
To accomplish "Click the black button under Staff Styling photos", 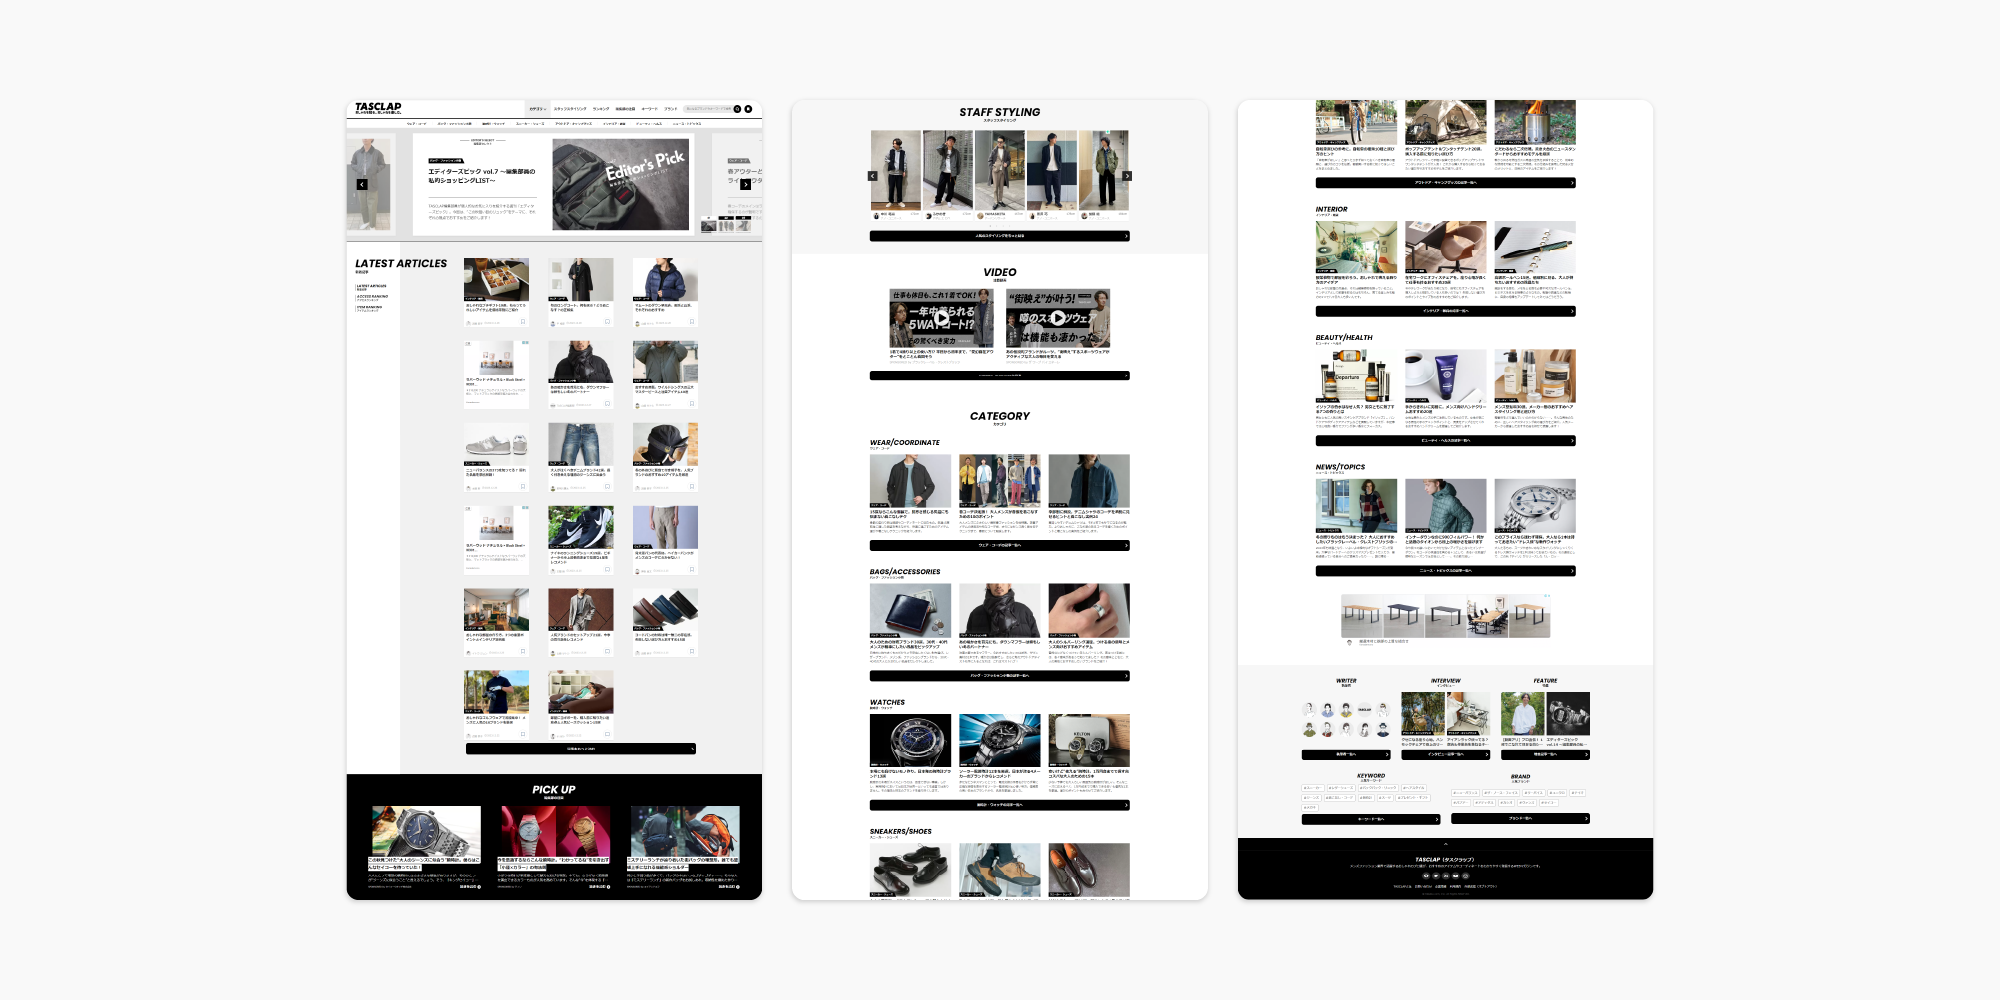I will click(1000, 236).
